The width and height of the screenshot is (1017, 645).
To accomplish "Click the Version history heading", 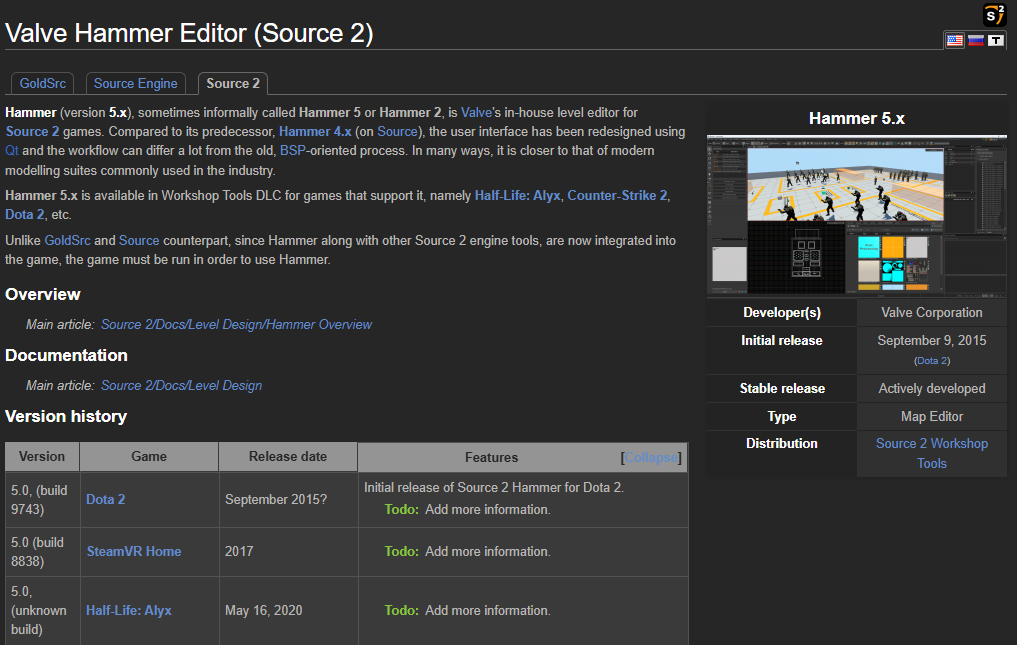I will coord(66,417).
